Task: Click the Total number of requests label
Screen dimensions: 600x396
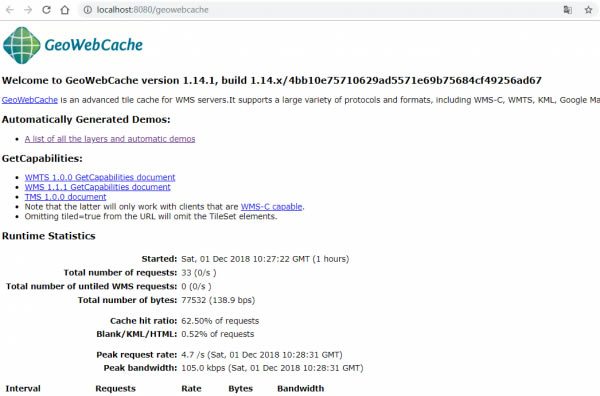Action: pos(120,273)
